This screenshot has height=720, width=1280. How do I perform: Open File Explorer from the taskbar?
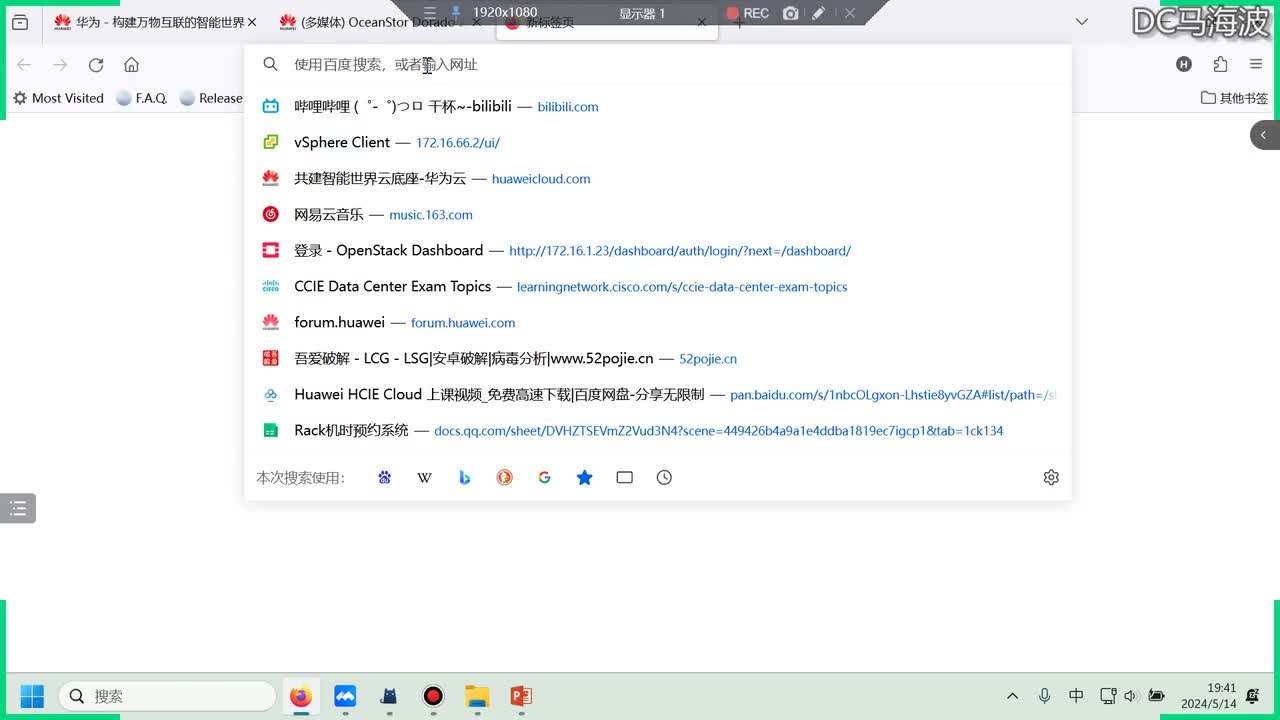(477, 696)
